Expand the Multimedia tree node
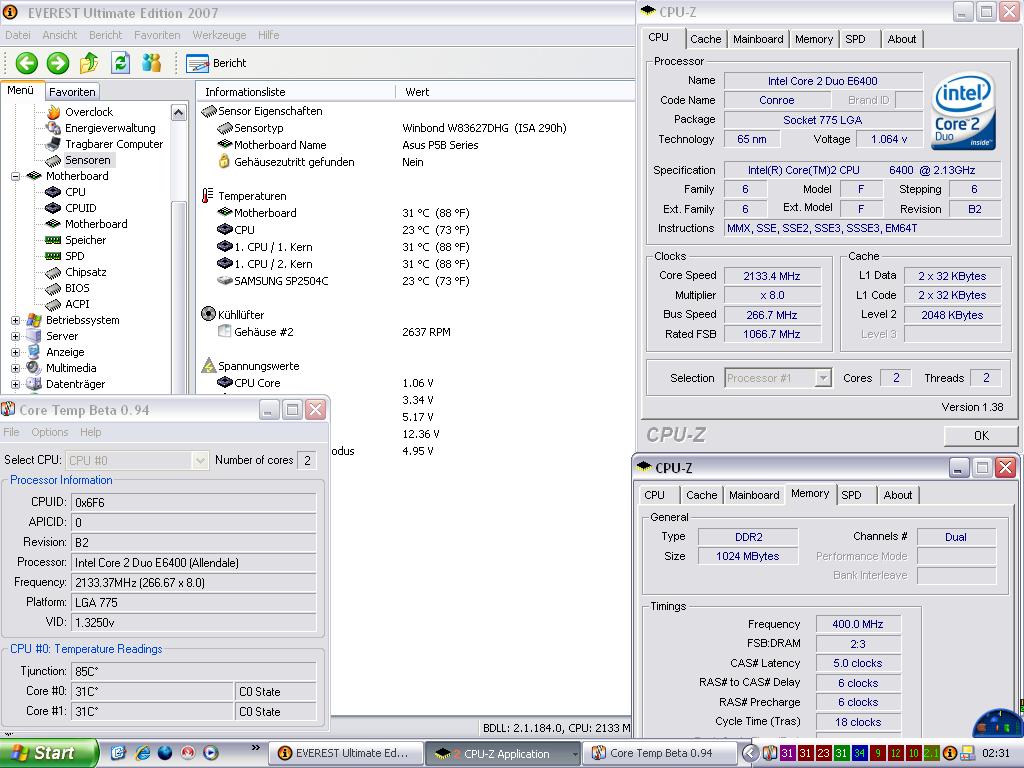The width and height of the screenshot is (1024, 768). click(x=15, y=368)
